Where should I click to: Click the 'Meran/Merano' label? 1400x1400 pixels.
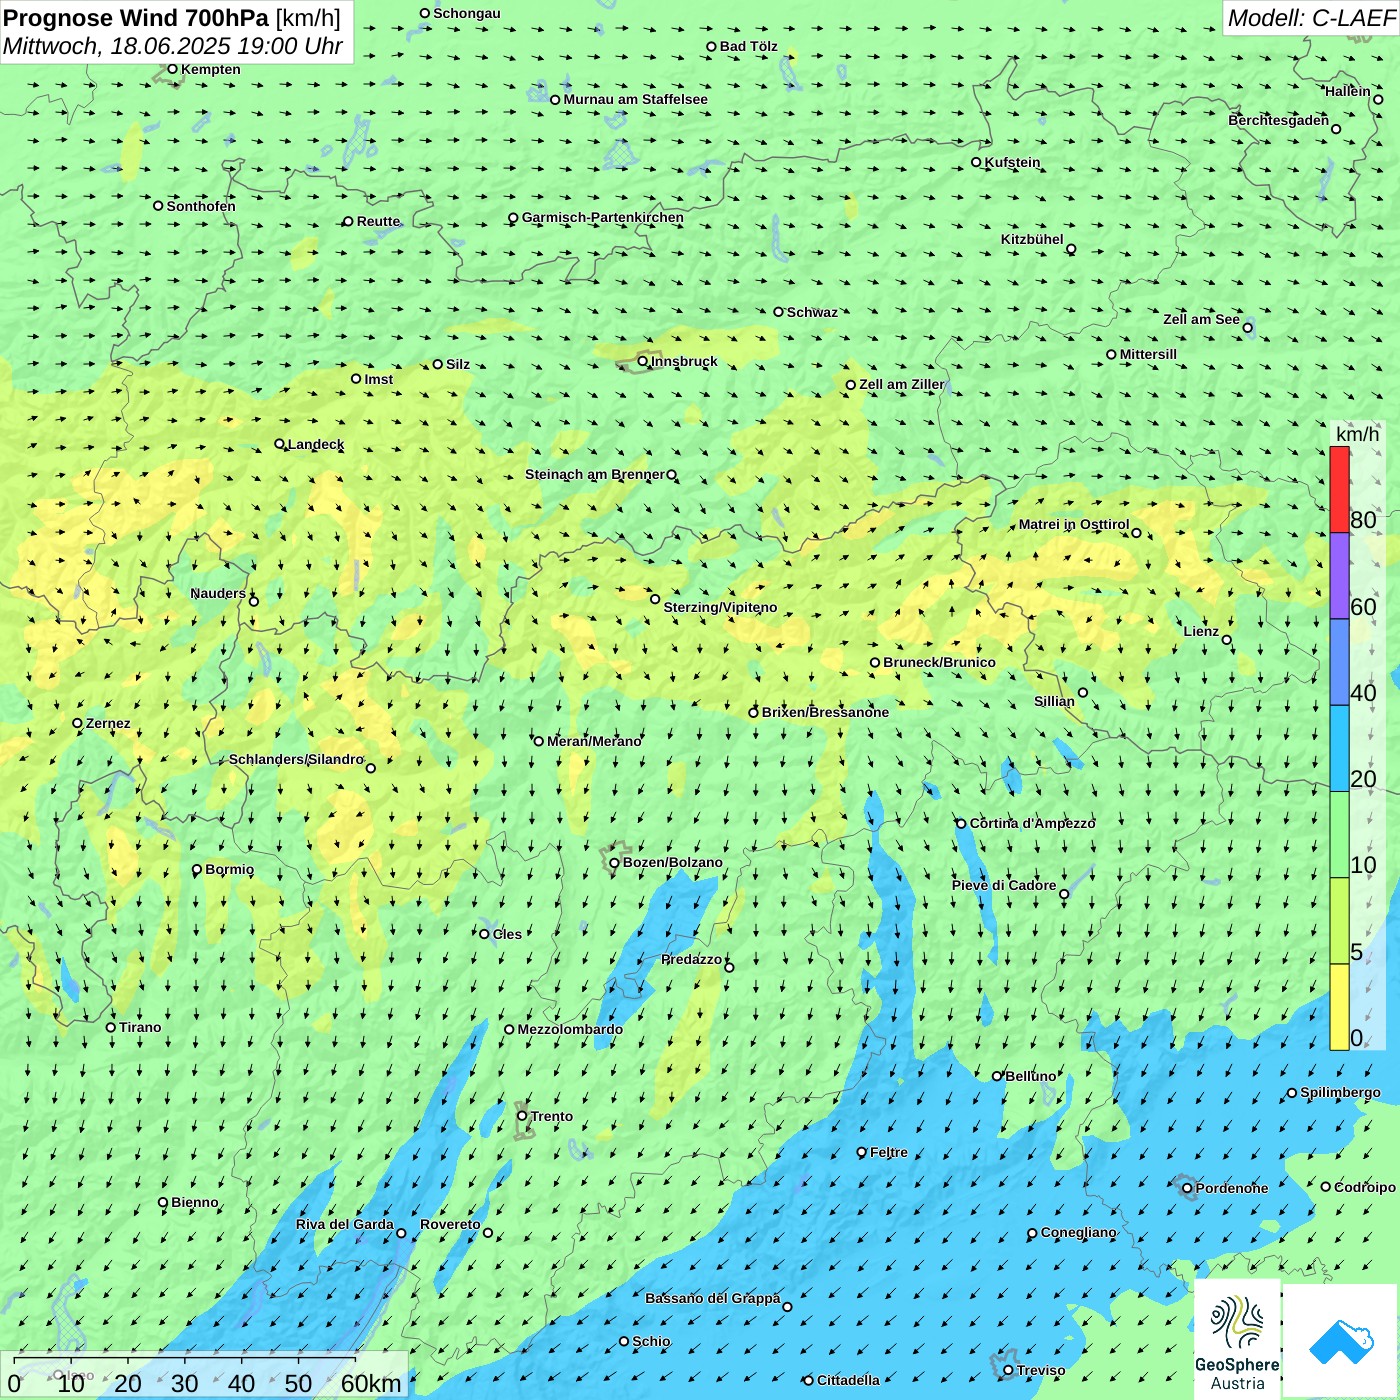pyautogui.click(x=594, y=741)
